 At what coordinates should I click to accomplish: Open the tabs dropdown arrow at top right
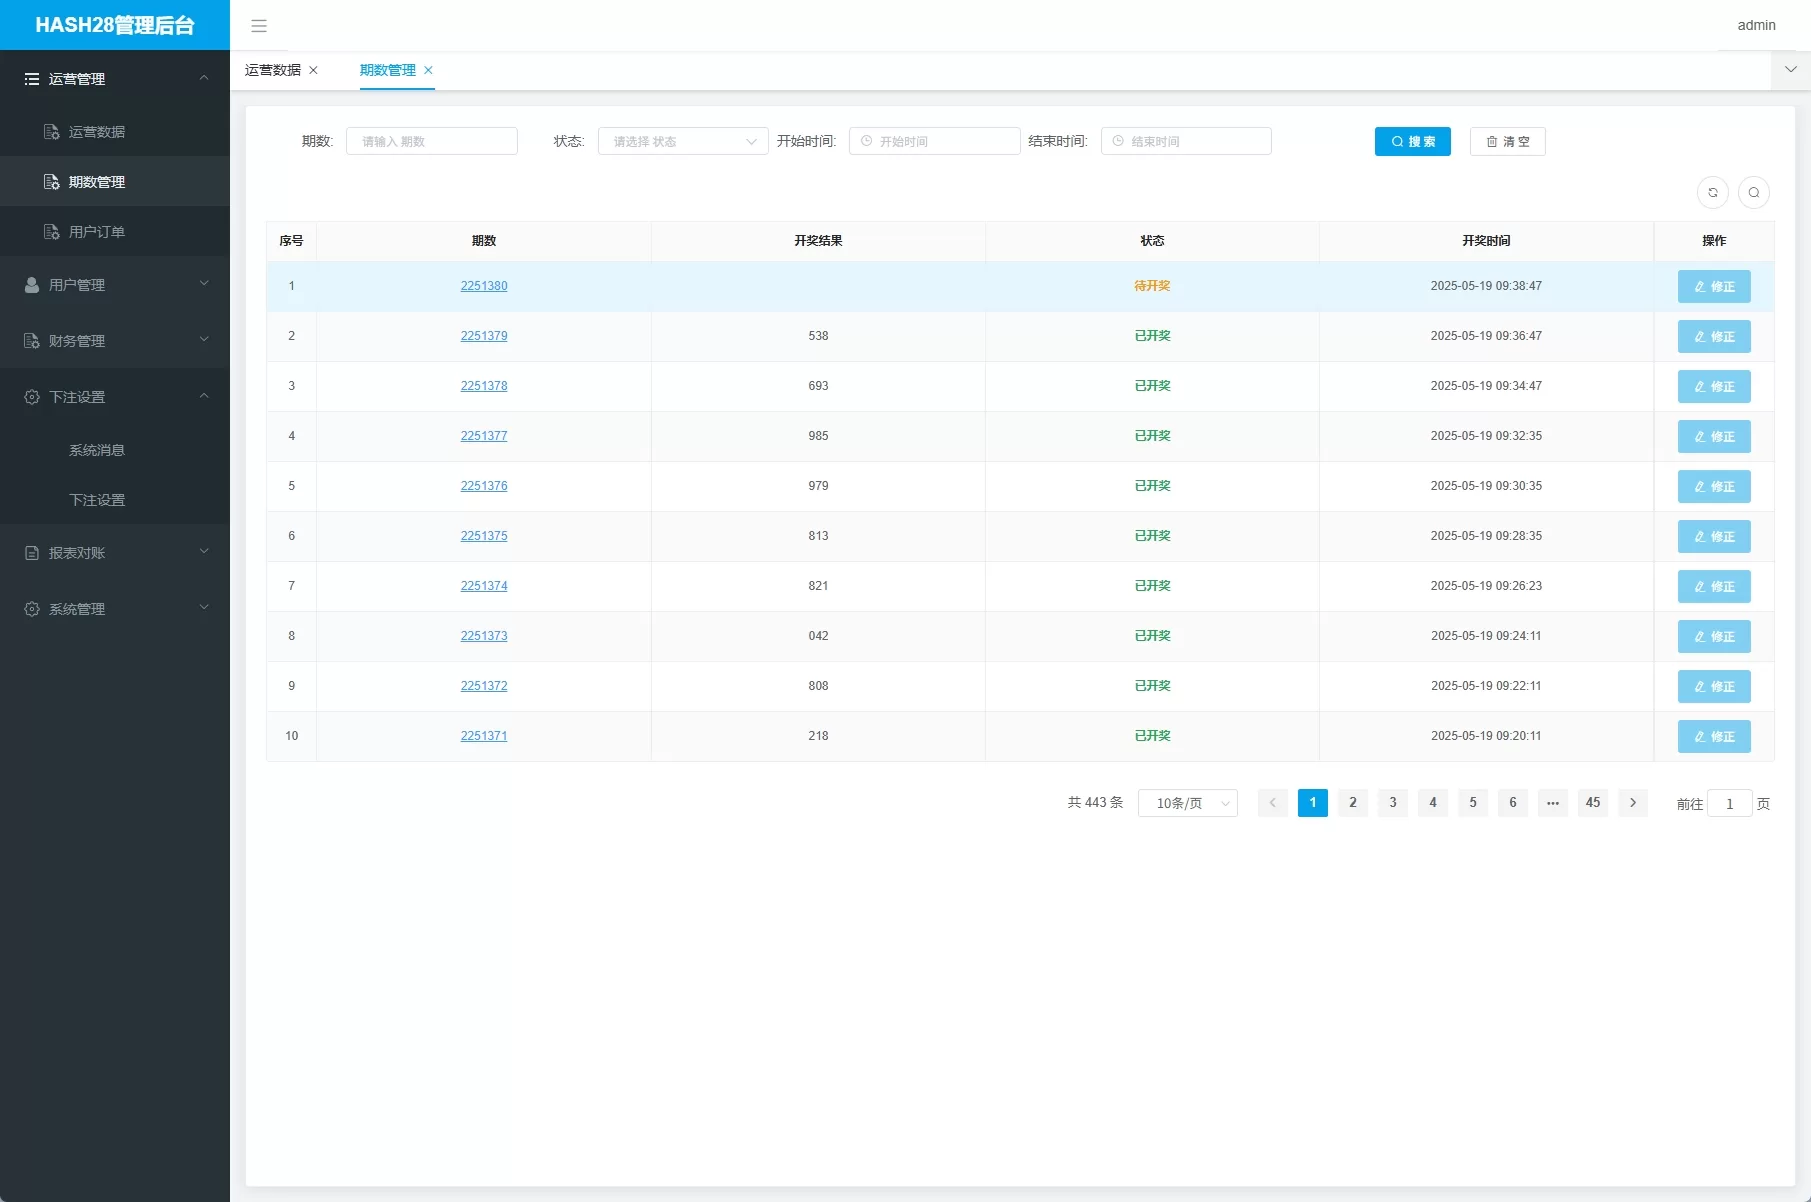point(1790,70)
